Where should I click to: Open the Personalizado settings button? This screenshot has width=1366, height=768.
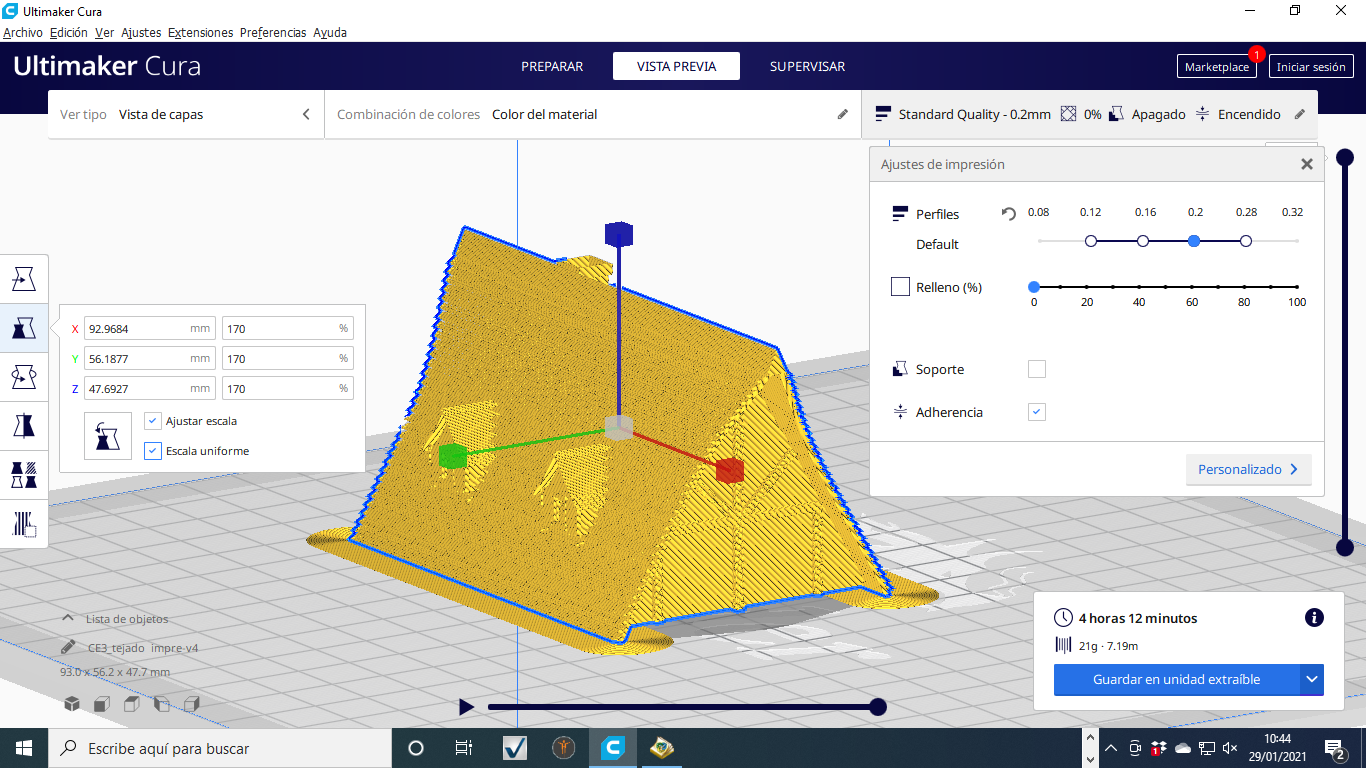click(x=1248, y=469)
